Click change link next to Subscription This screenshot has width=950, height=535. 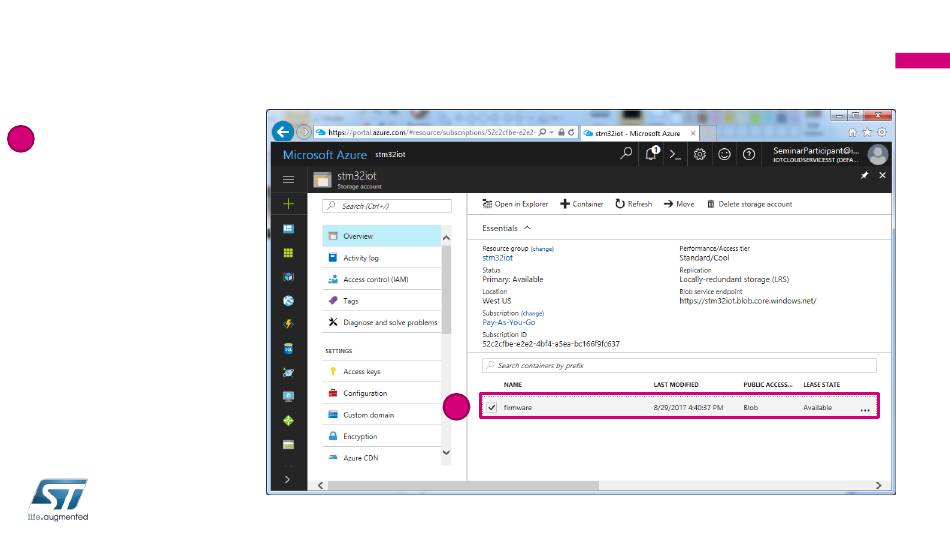coord(533,313)
